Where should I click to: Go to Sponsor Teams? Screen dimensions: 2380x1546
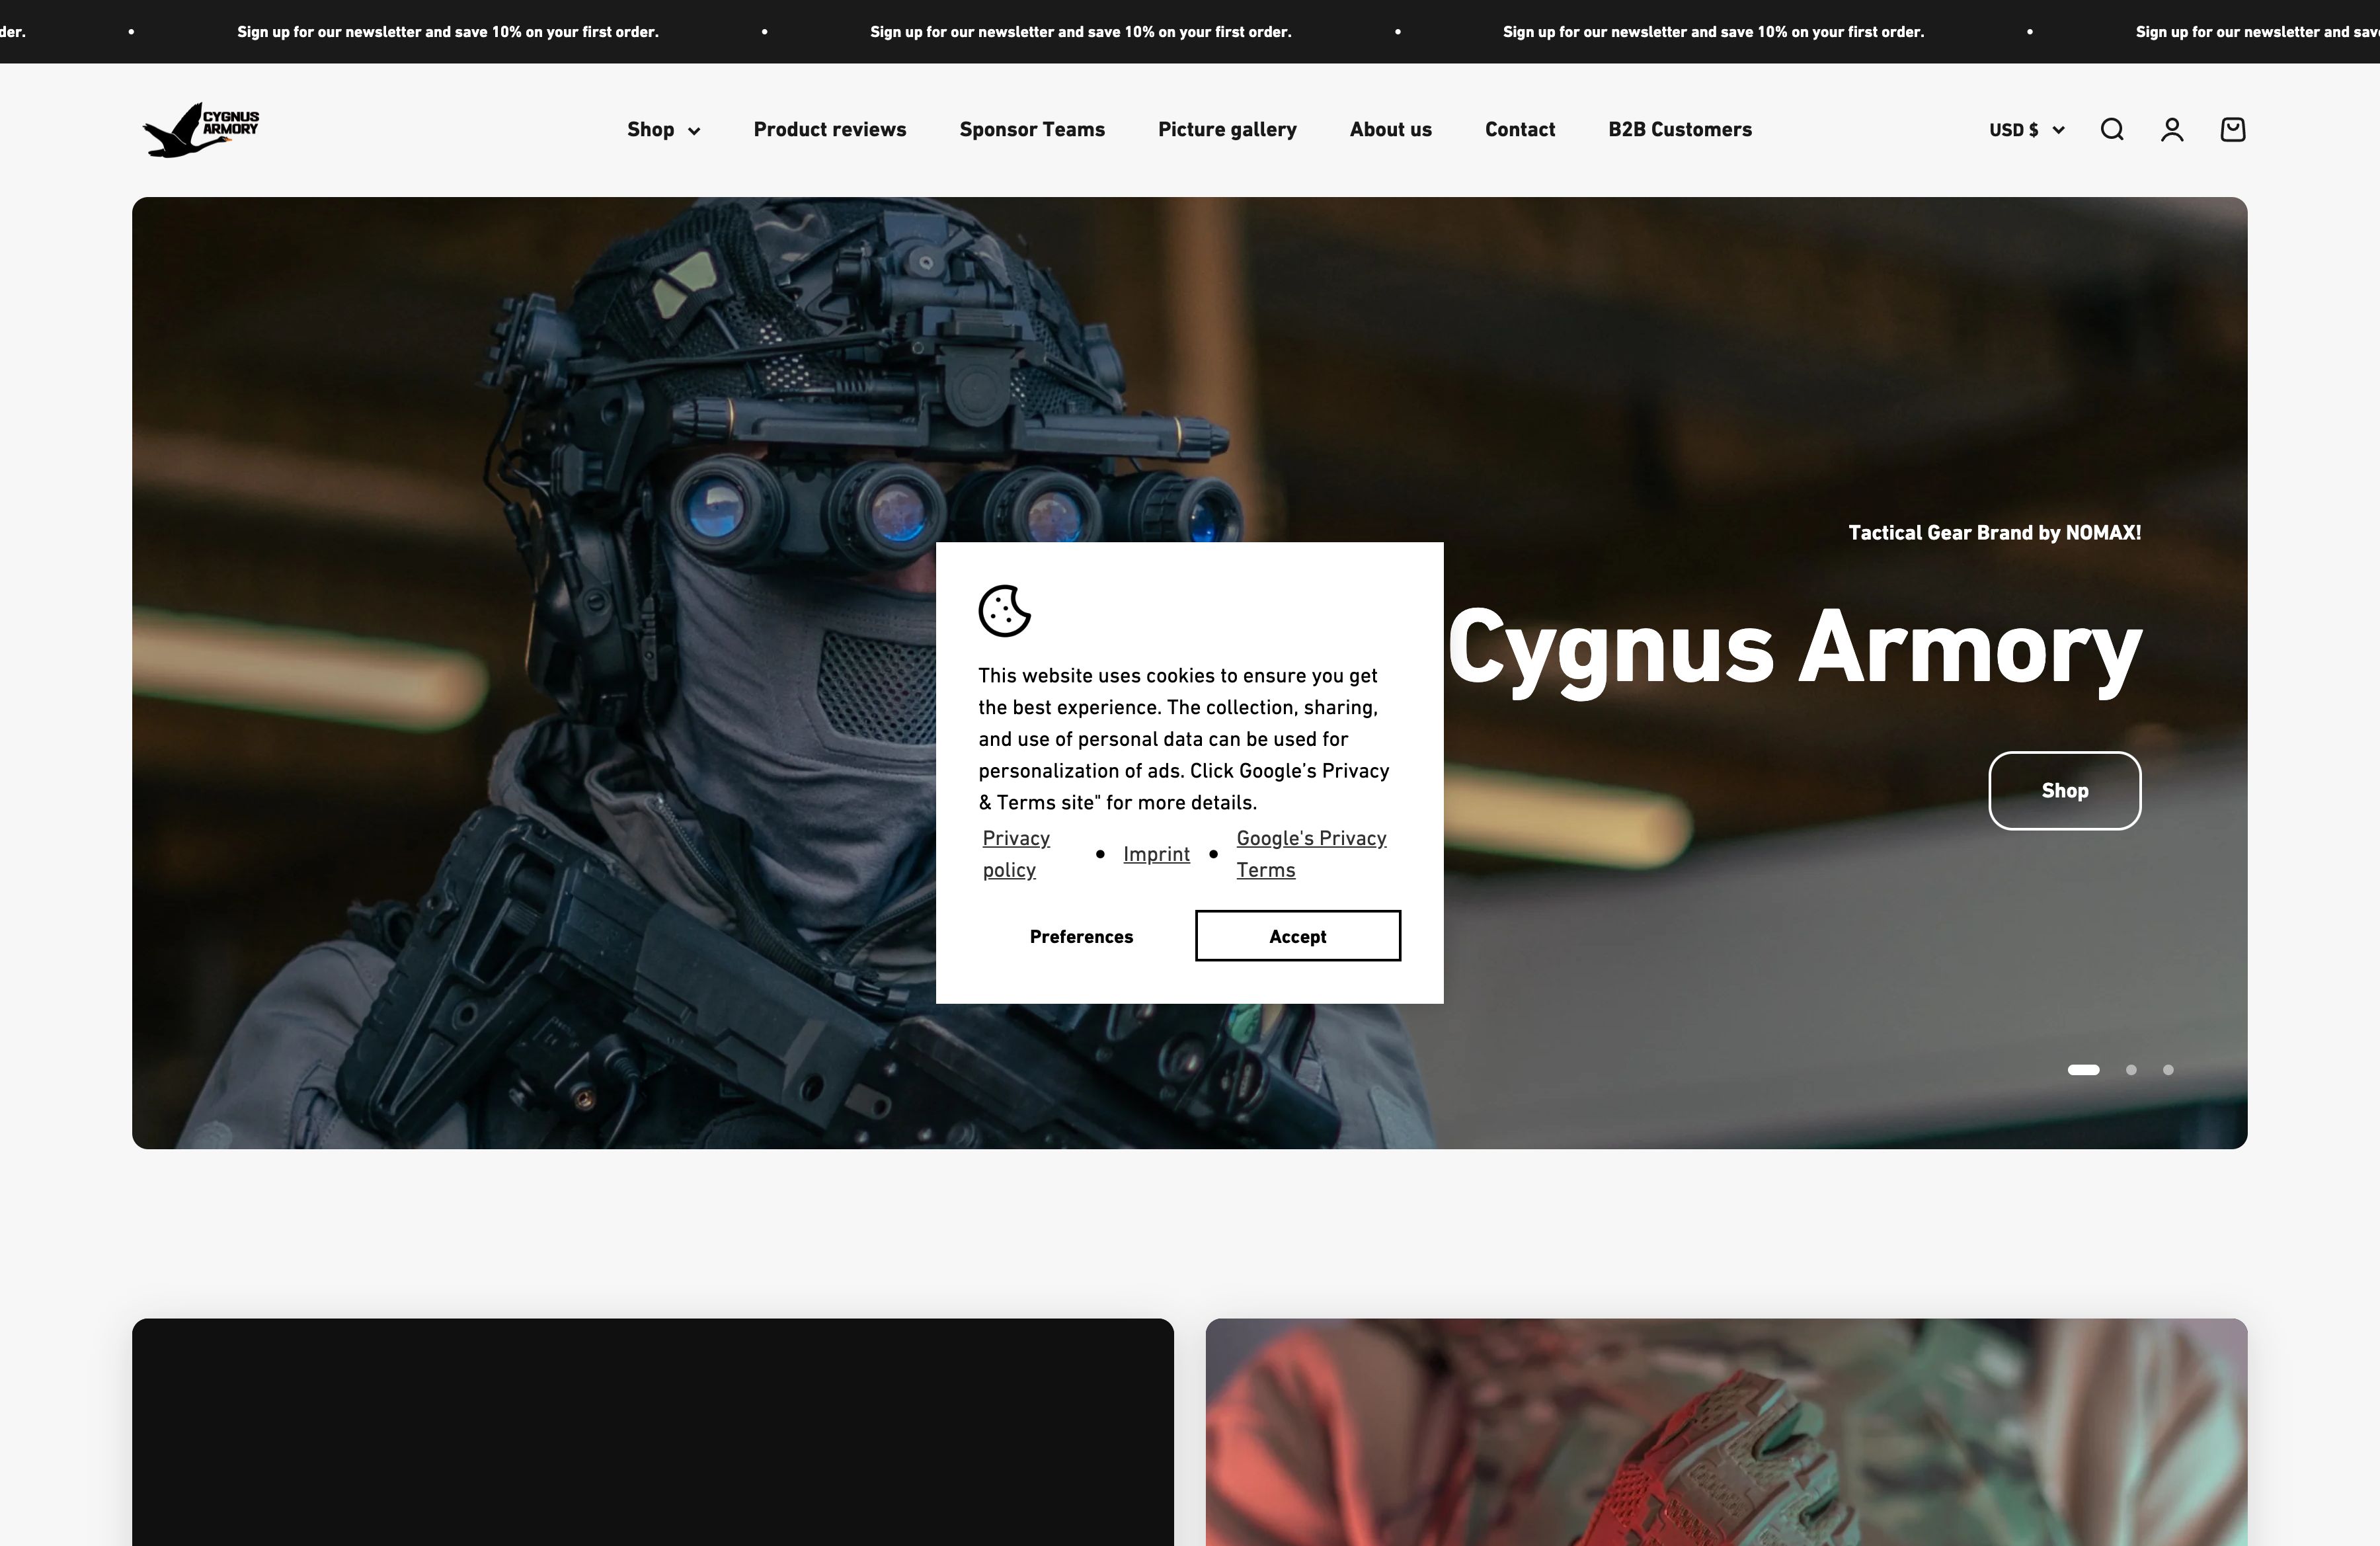coord(1032,129)
